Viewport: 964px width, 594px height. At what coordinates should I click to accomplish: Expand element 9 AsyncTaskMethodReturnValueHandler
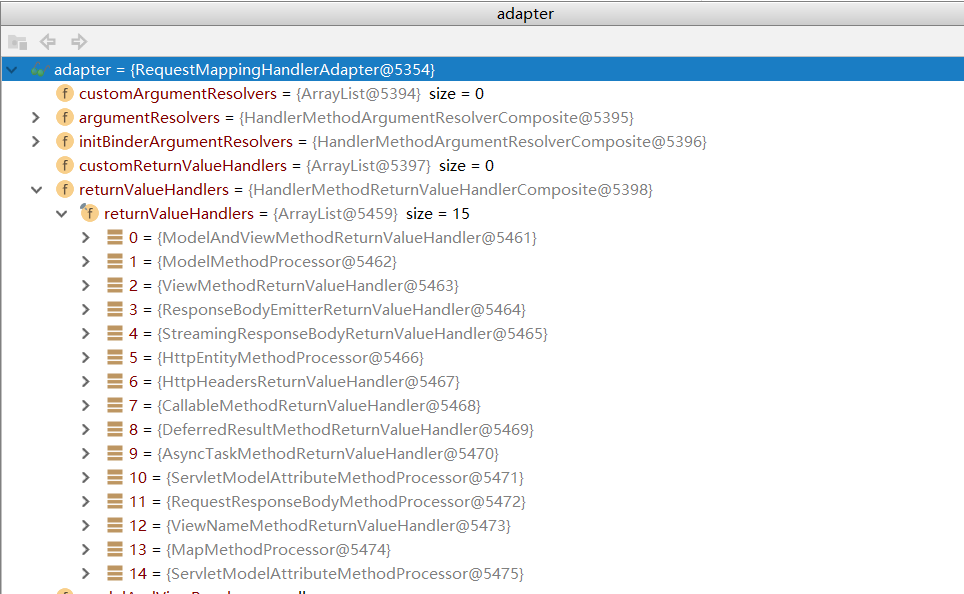(86, 453)
